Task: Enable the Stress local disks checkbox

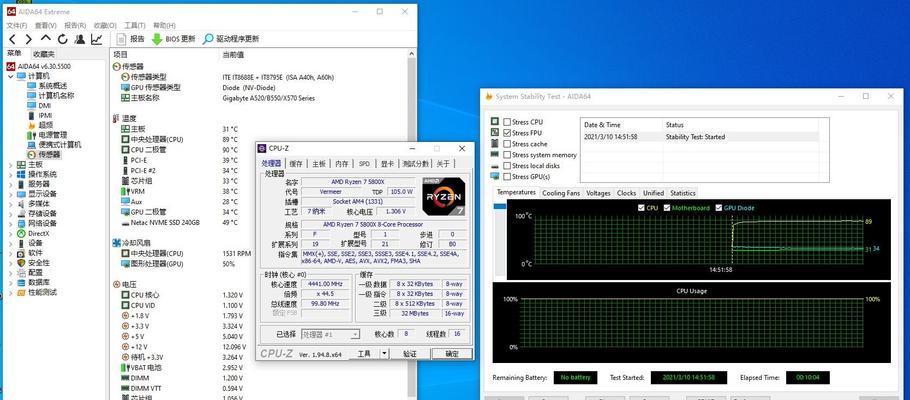Action: click(507, 166)
